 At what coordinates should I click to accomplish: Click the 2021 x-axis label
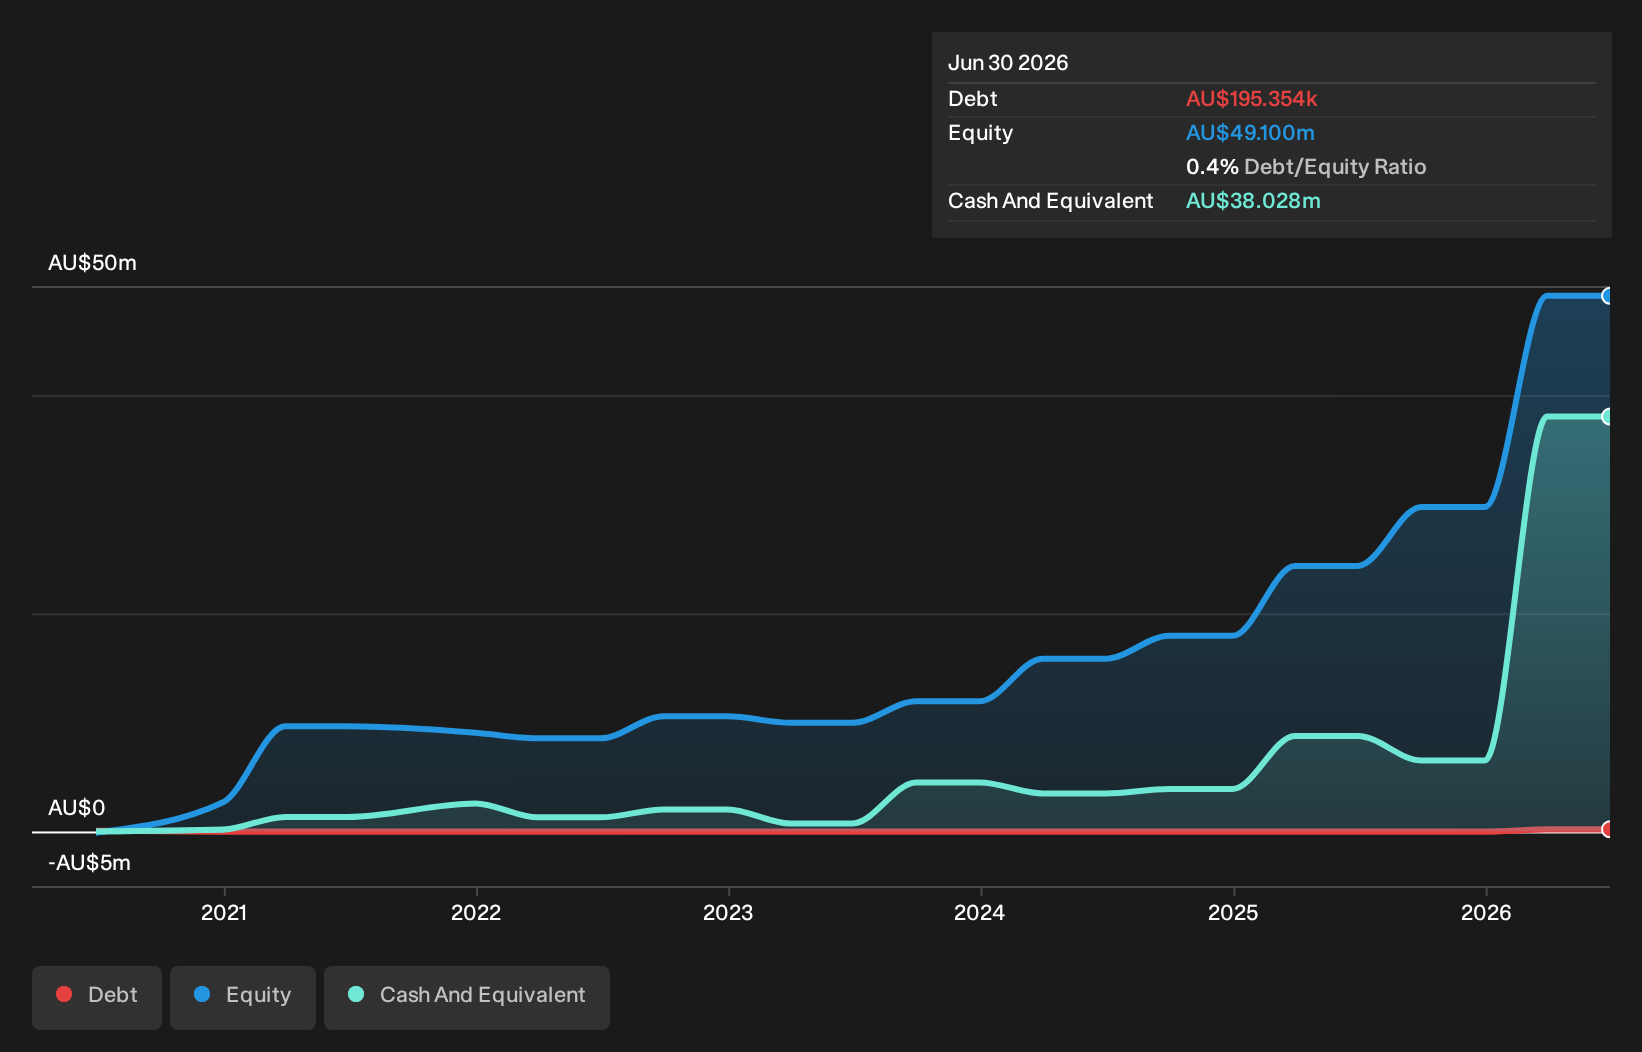224,912
